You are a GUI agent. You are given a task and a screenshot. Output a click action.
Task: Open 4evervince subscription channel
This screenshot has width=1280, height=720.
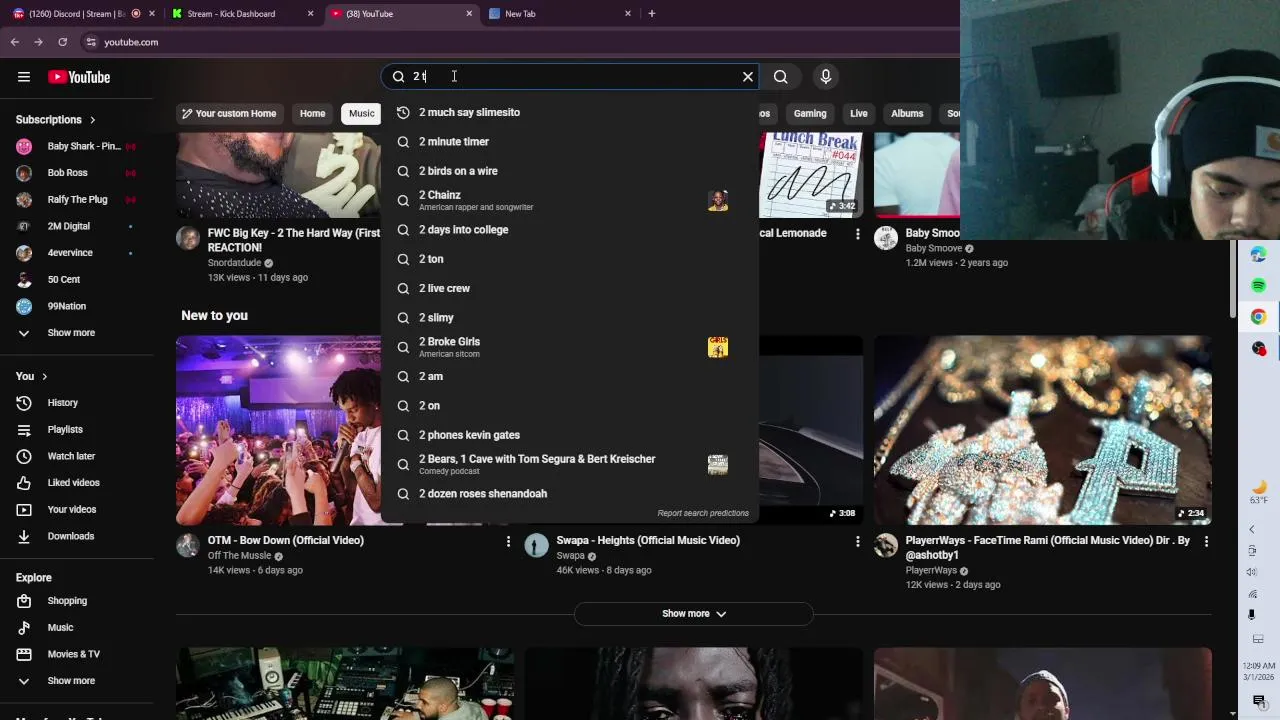(x=76, y=253)
